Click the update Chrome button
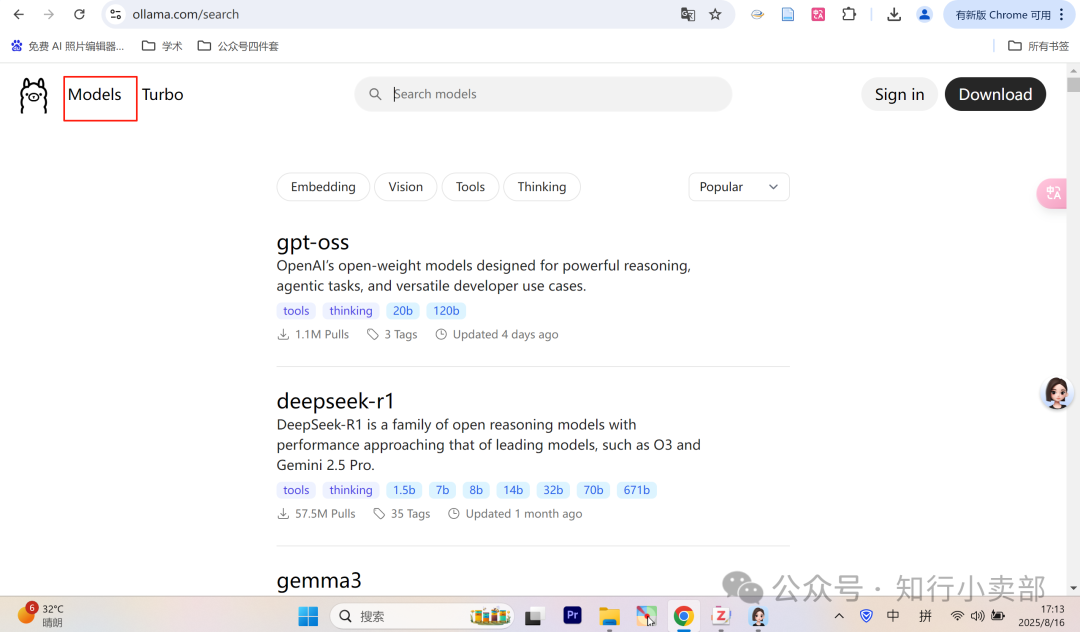This screenshot has width=1080, height=632. coord(1002,14)
